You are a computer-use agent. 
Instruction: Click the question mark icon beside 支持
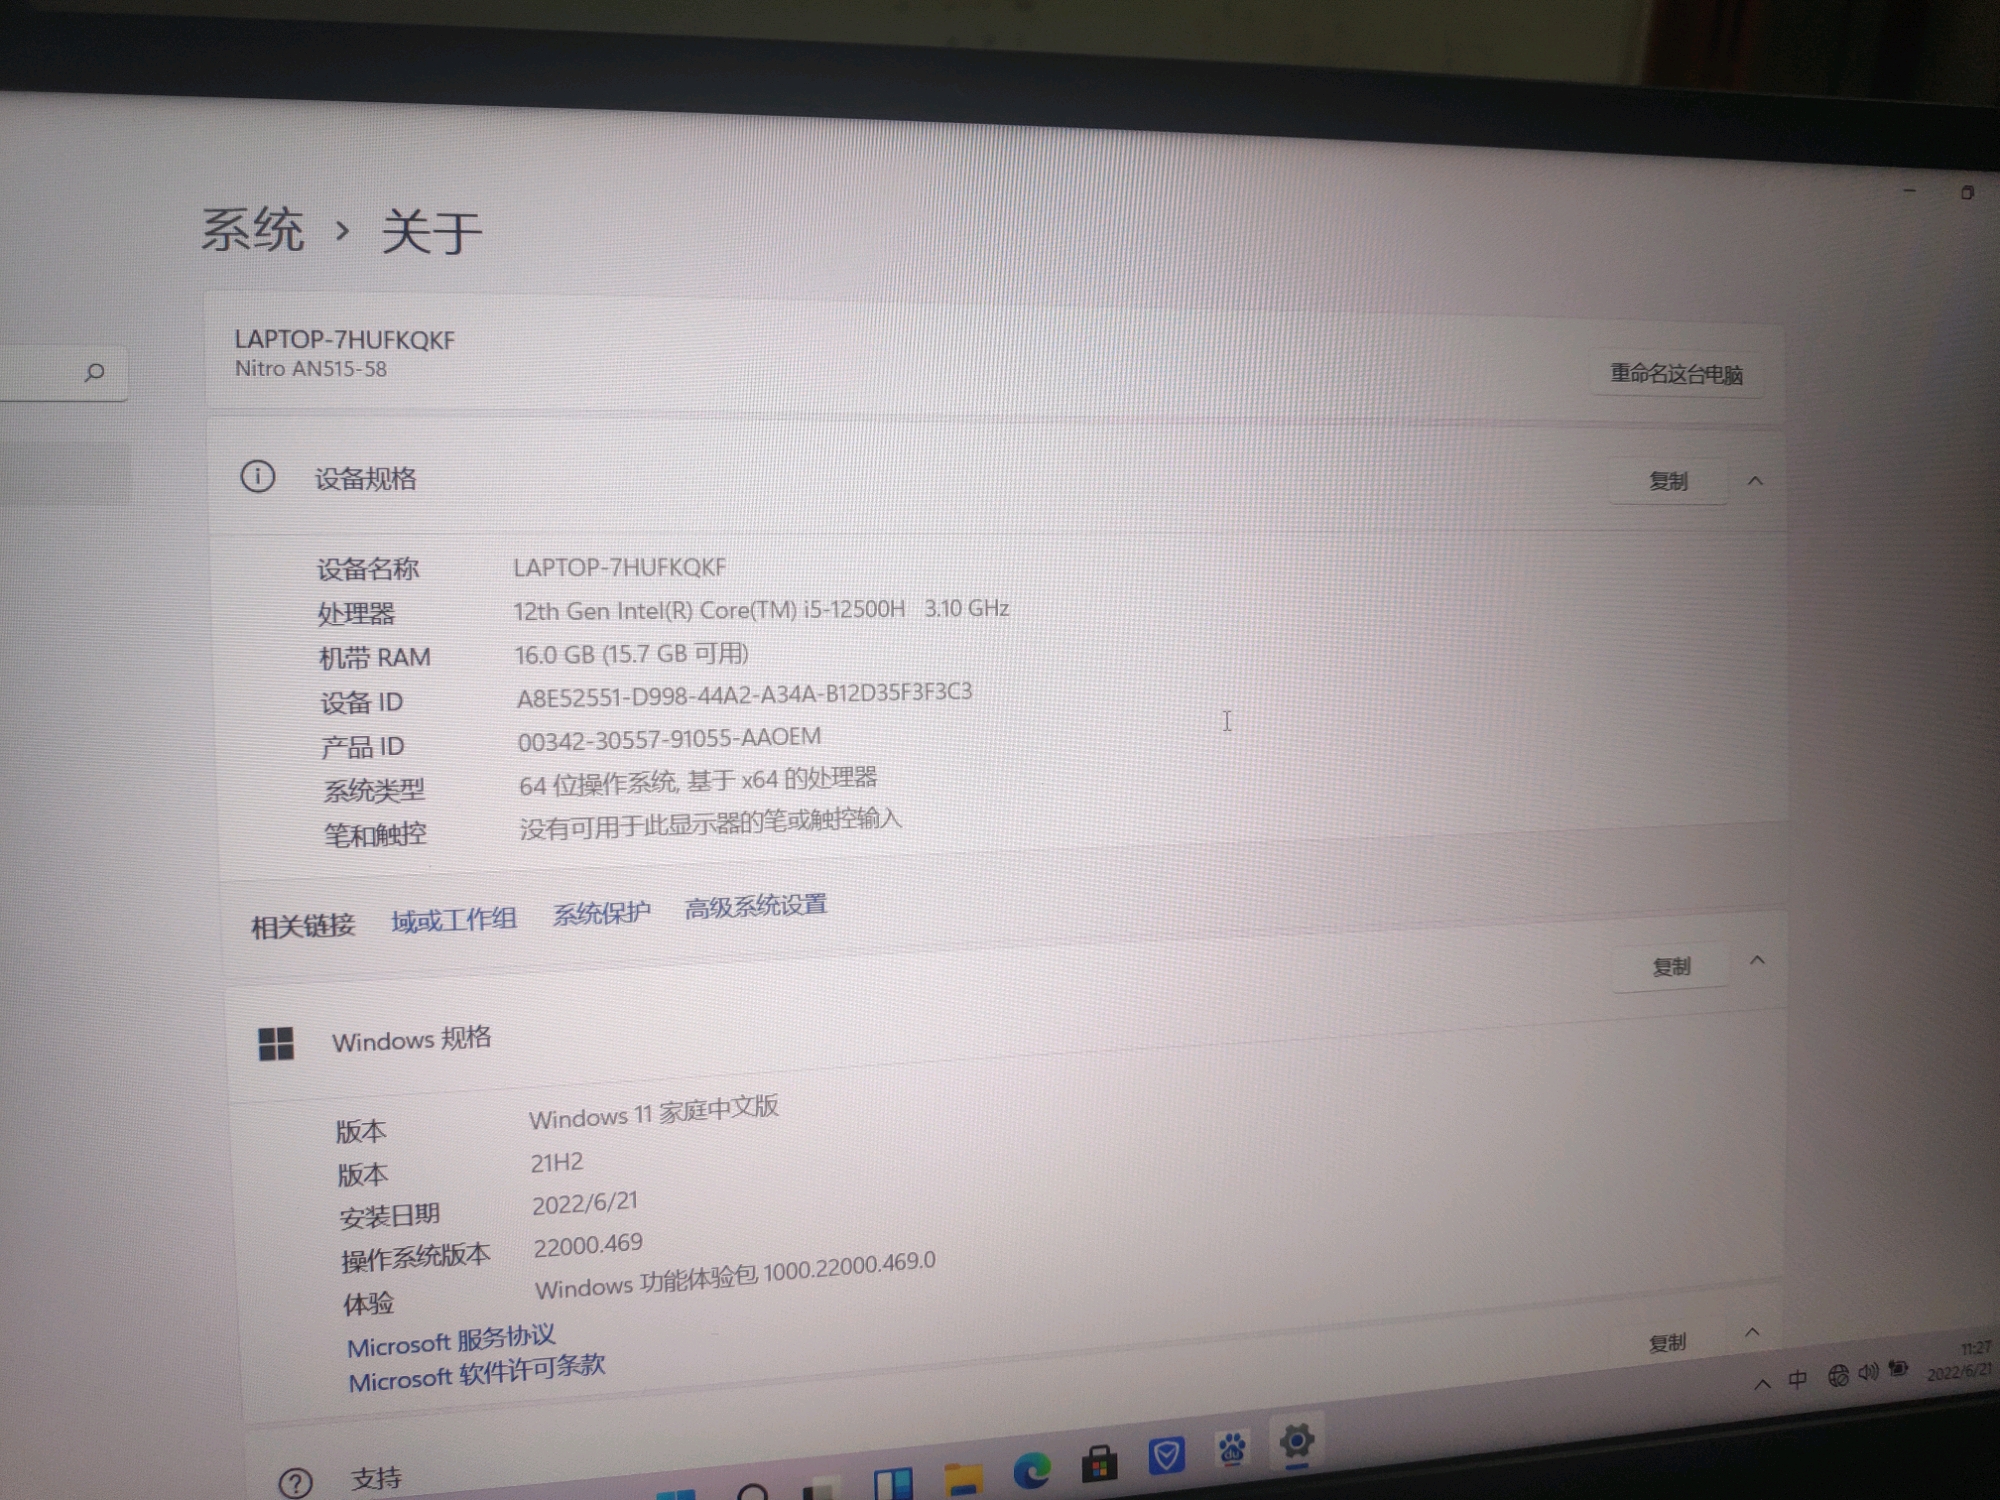tap(295, 1483)
